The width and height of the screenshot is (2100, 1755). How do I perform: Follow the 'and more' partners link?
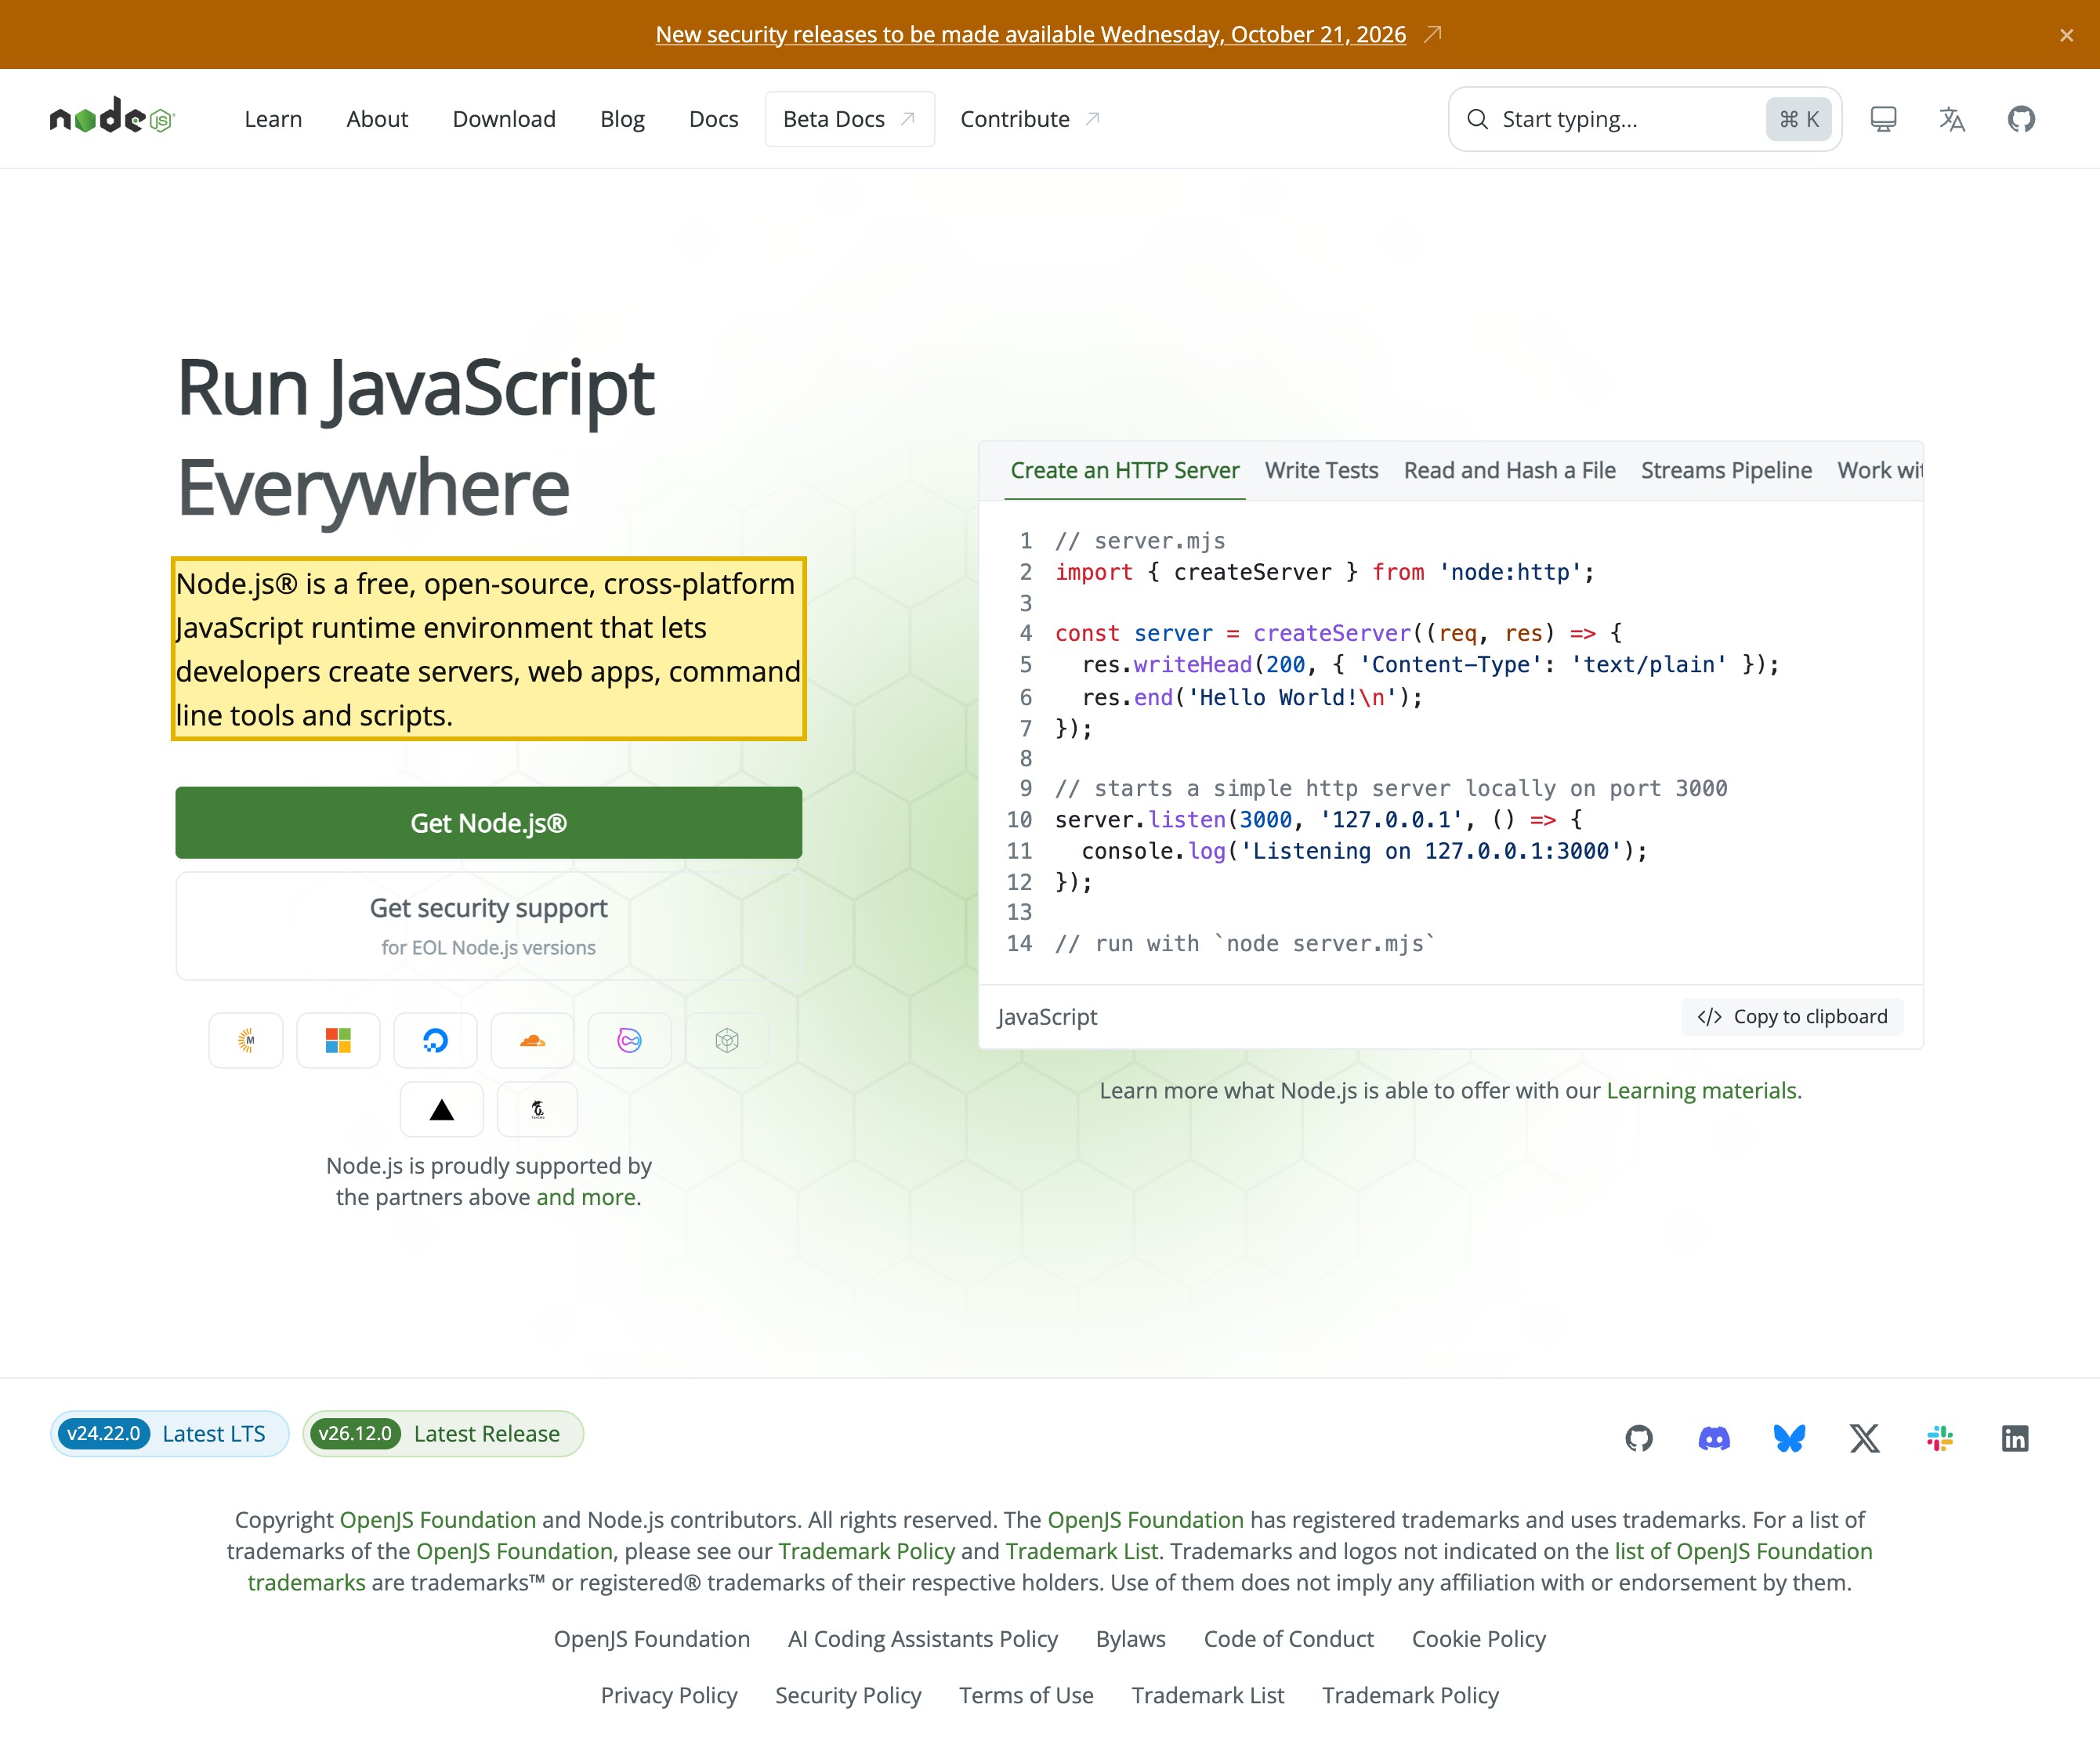click(x=586, y=1197)
